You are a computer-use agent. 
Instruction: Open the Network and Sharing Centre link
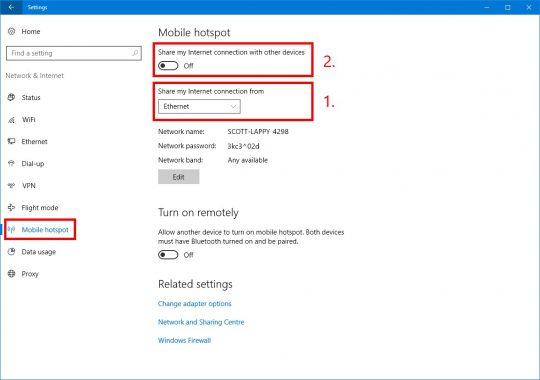(201, 322)
